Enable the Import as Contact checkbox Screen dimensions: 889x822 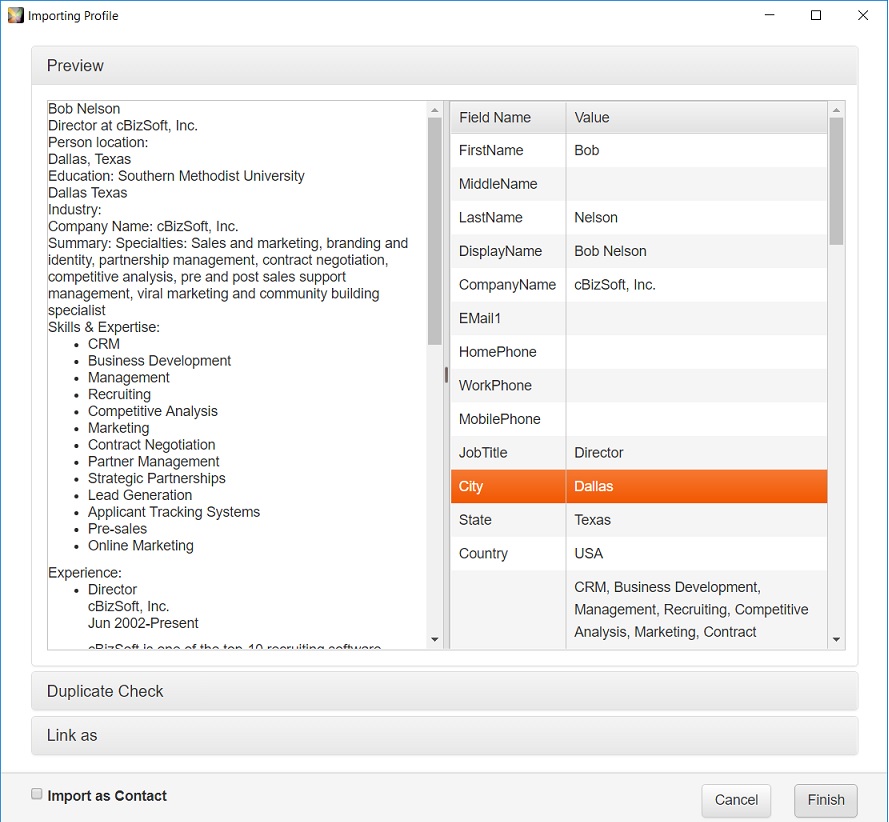tap(37, 794)
